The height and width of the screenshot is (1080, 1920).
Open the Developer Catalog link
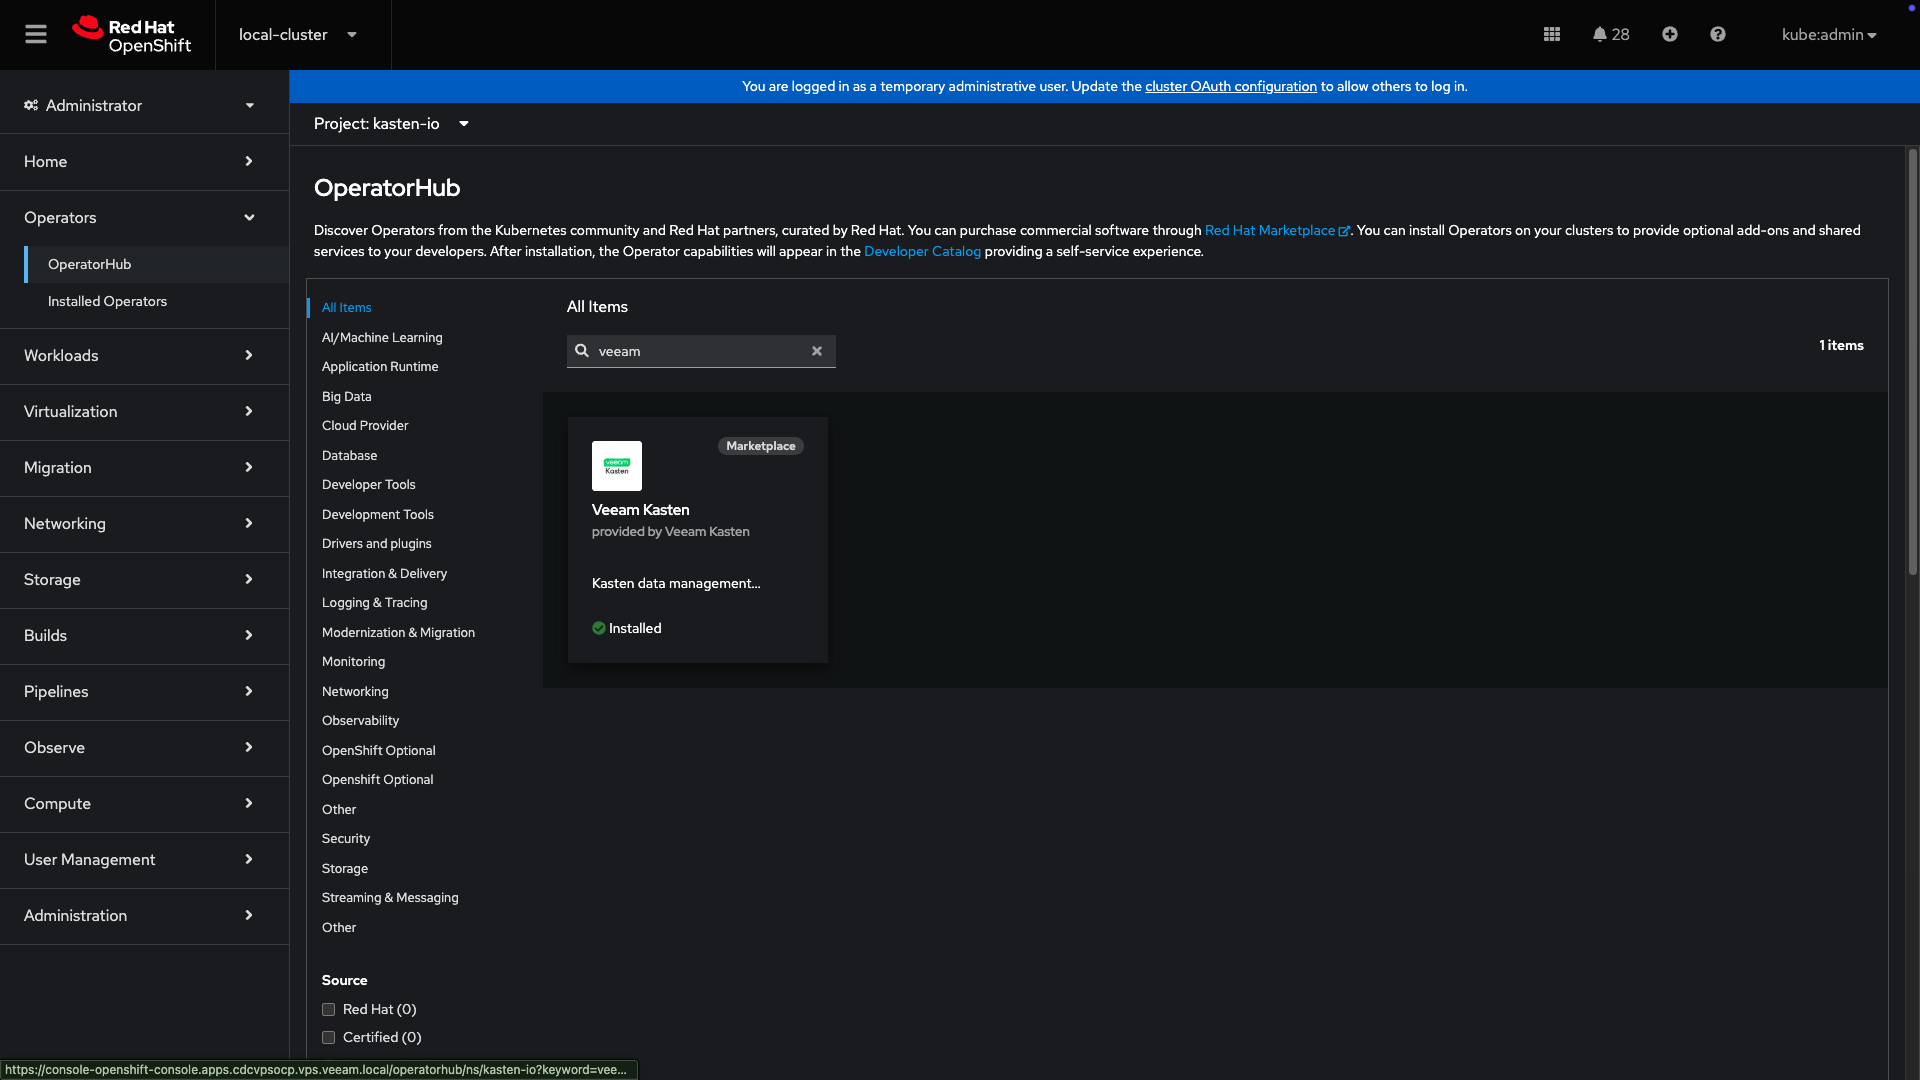[921, 251]
